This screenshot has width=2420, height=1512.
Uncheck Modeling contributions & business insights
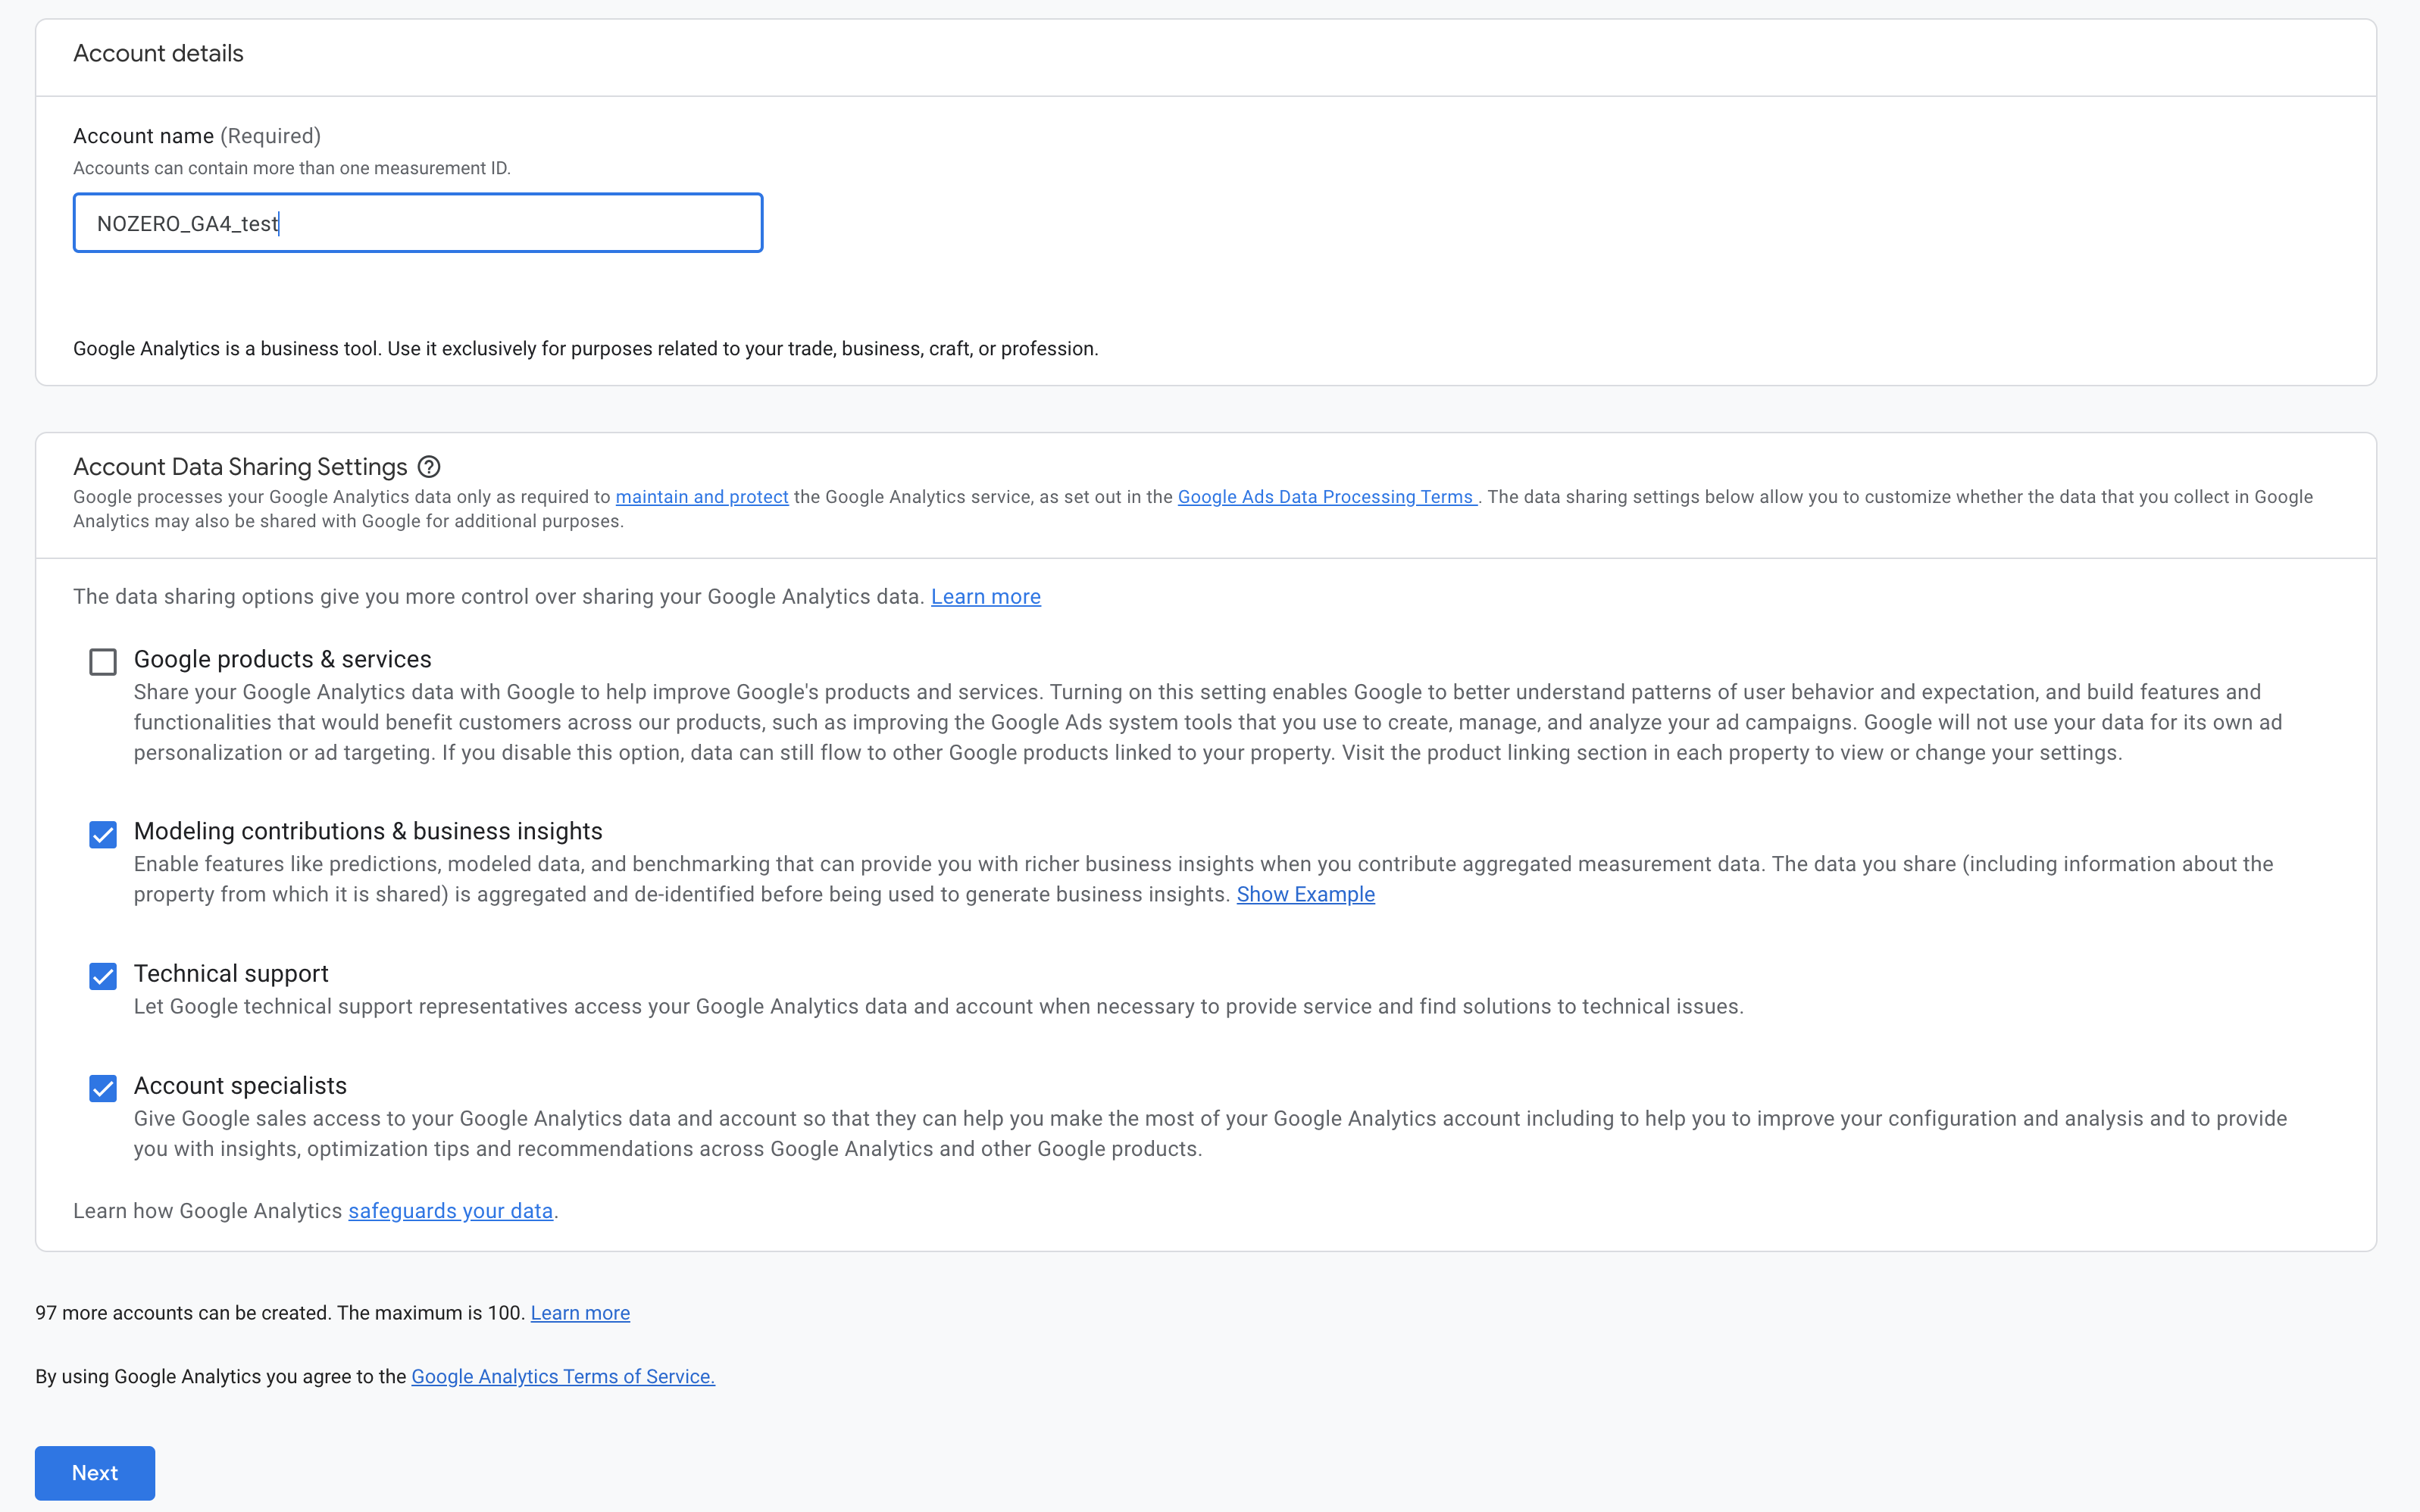(103, 834)
